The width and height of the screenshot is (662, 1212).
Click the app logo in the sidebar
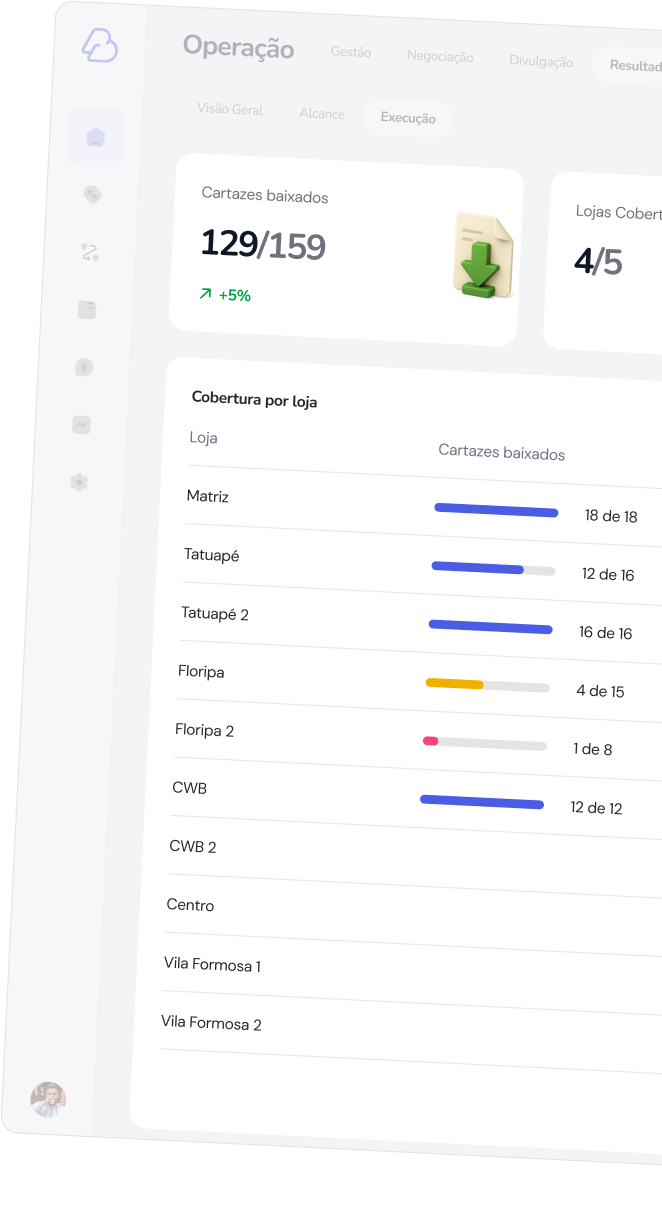[x=100, y=45]
